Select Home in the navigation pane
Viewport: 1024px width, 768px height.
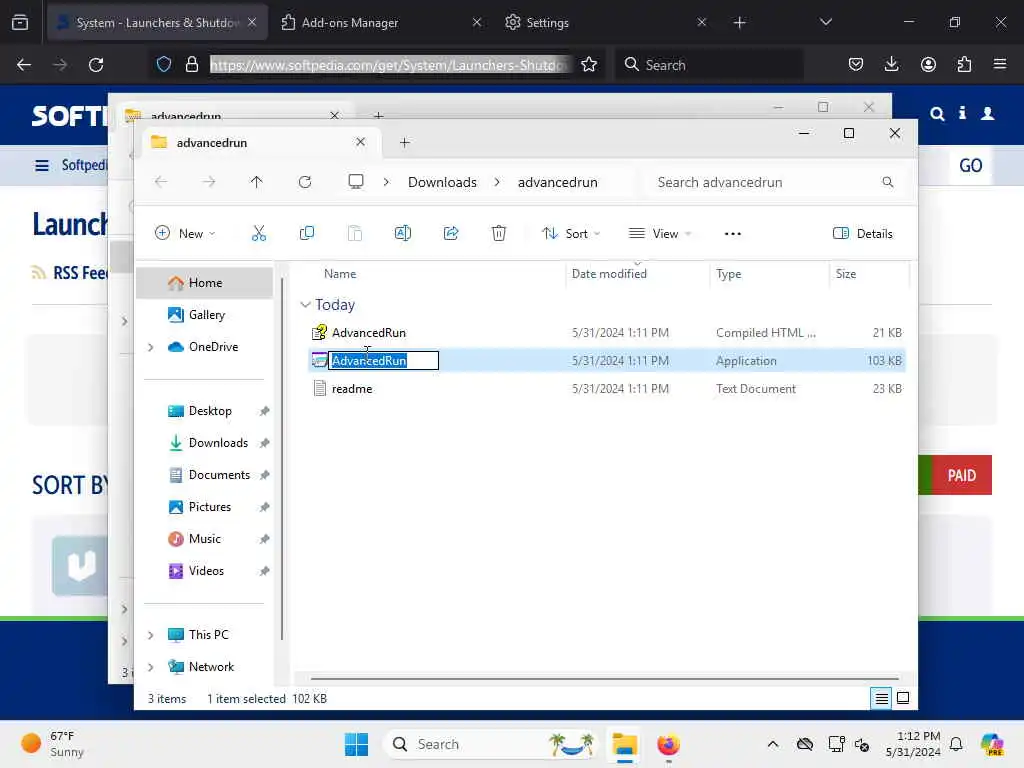204,283
